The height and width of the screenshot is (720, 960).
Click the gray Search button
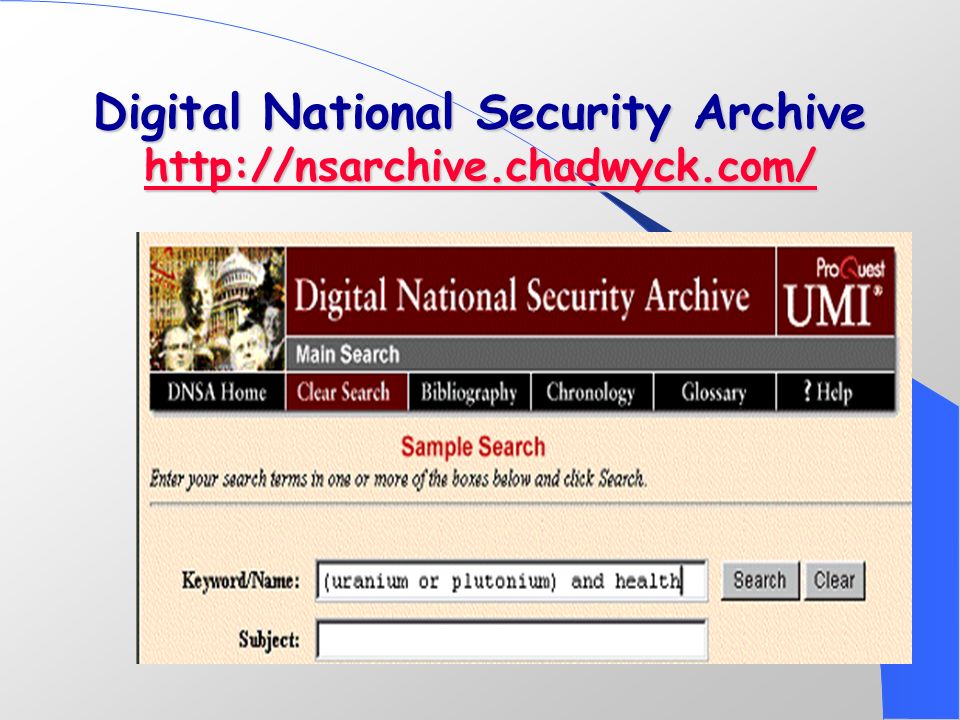click(x=760, y=580)
